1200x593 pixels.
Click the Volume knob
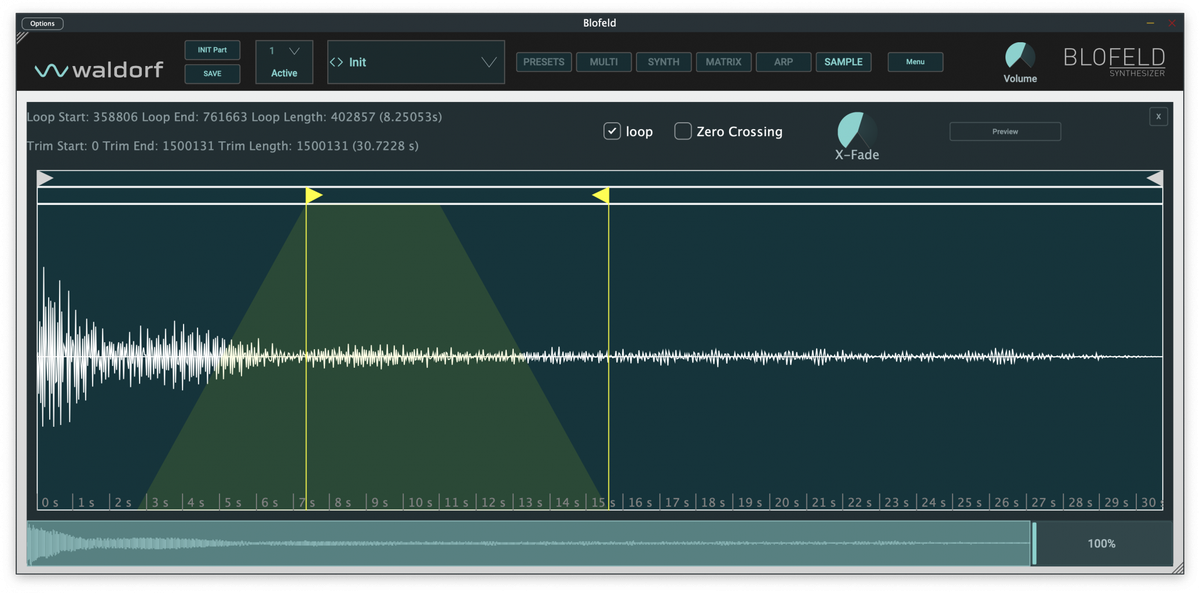(x=1020, y=56)
